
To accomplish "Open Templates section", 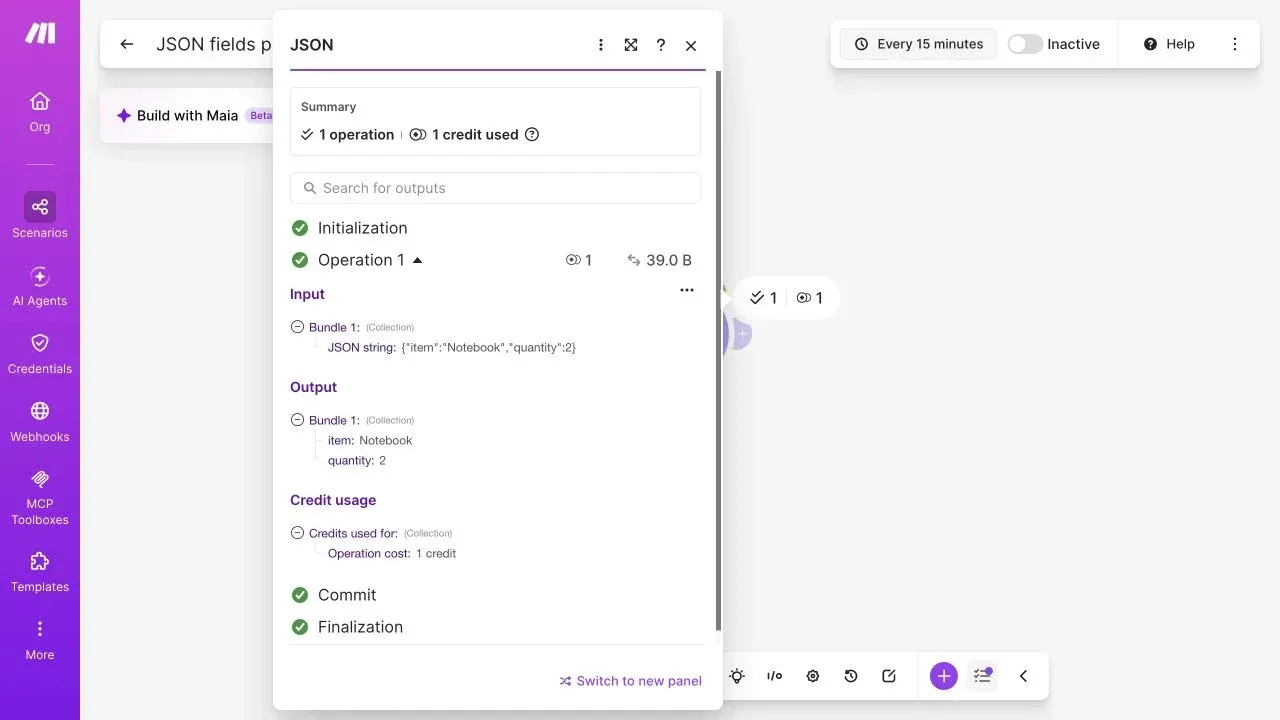I will click(40, 572).
